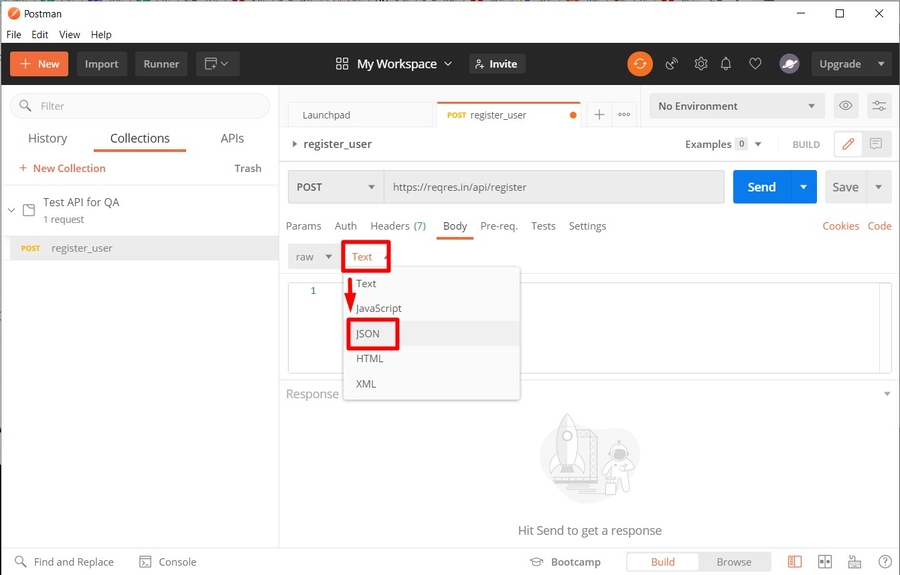This screenshot has height=575, width=900.
Task: Open the satellite capture requests icon
Action: tap(672, 64)
